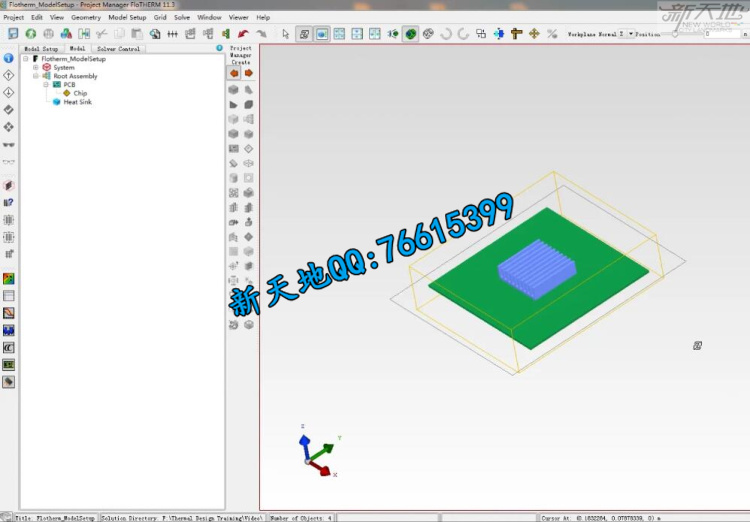
Task: Open the Geometry menu
Action: [86, 17]
